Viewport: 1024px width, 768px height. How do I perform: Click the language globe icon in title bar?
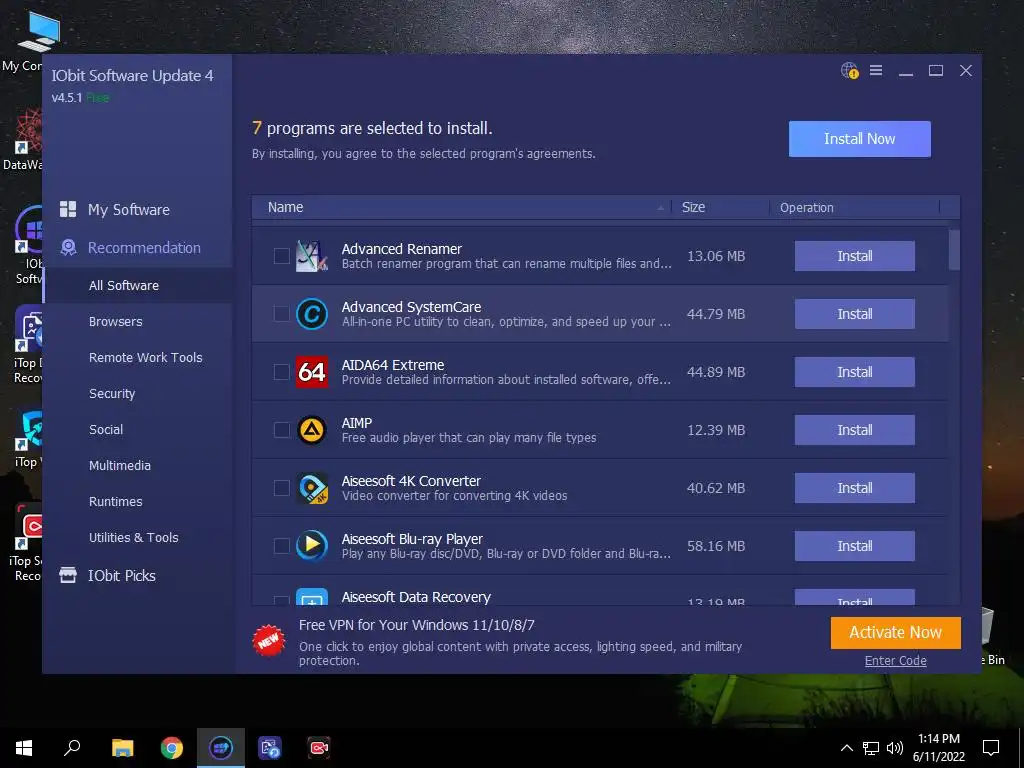point(849,70)
